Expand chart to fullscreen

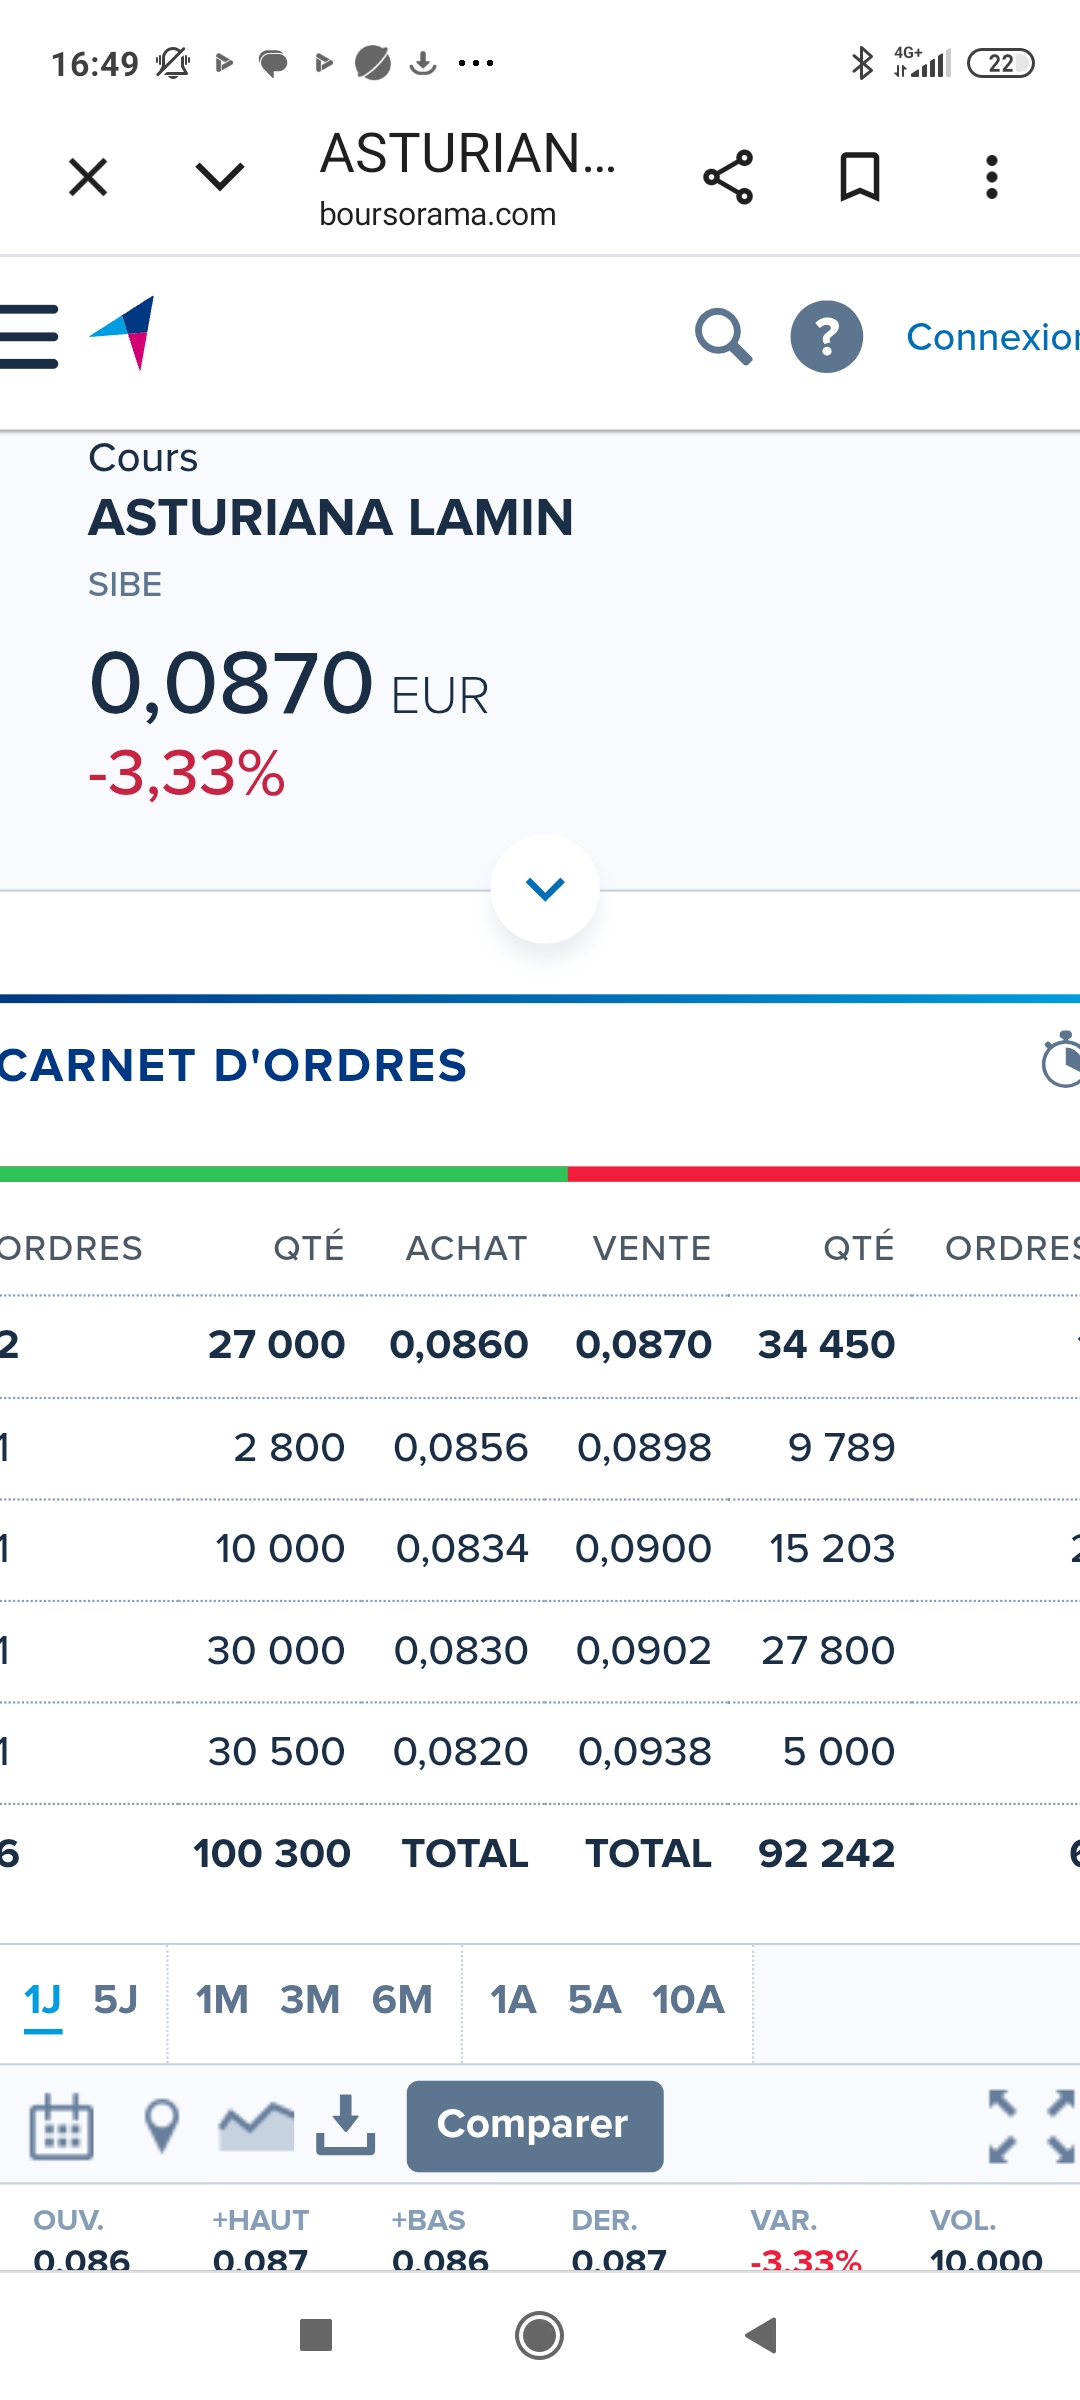(1031, 2127)
